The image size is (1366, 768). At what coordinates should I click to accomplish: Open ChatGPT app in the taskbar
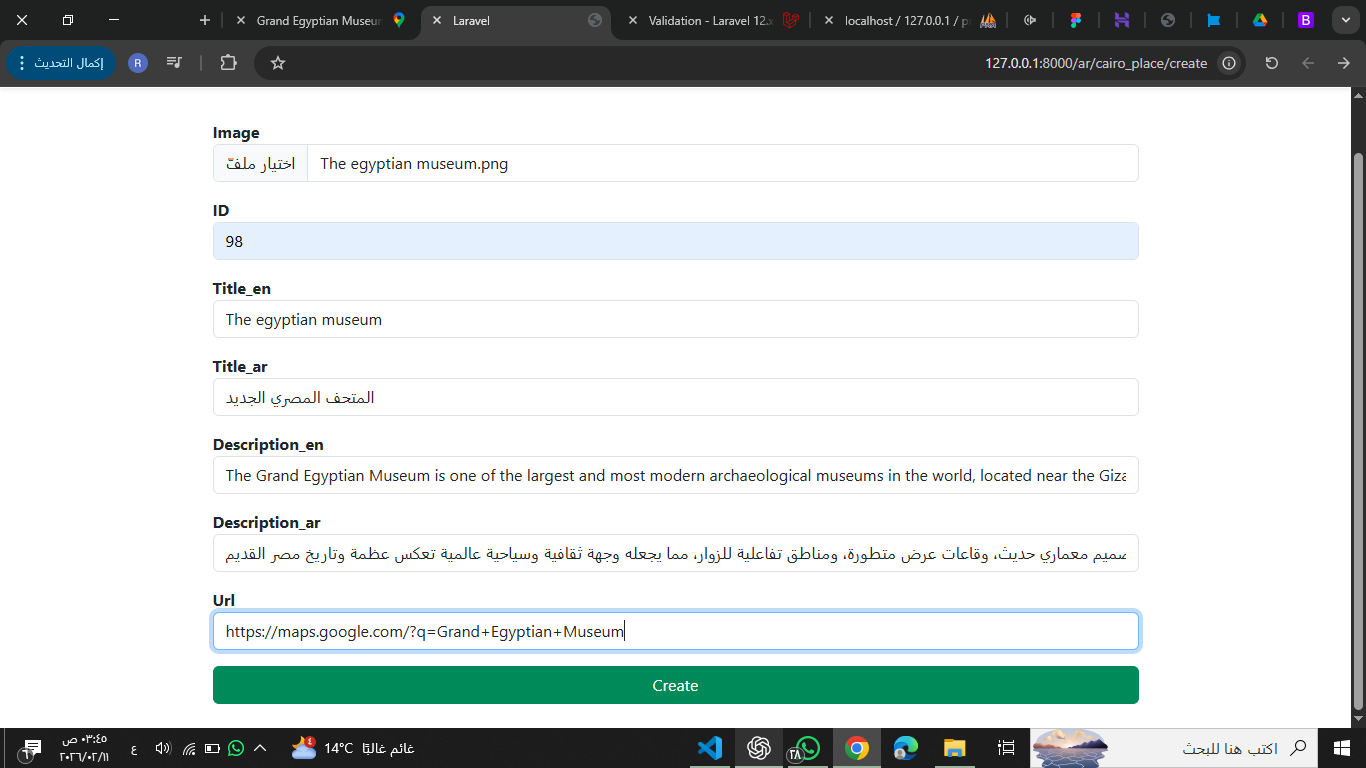coord(758,748)
